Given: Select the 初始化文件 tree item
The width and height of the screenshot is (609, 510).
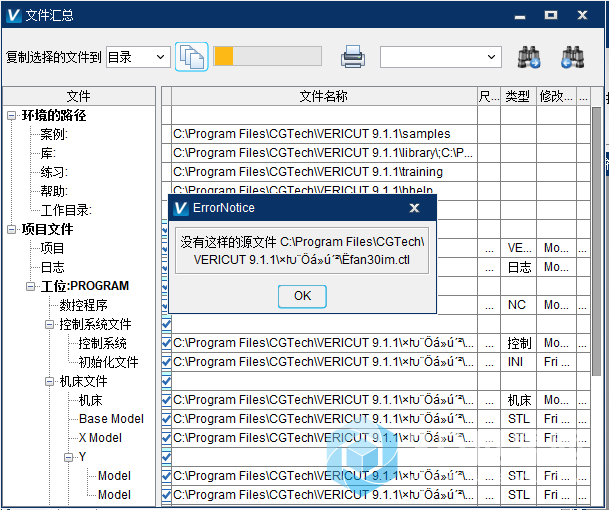Looking at the screenshot, I should click(108, 362).
